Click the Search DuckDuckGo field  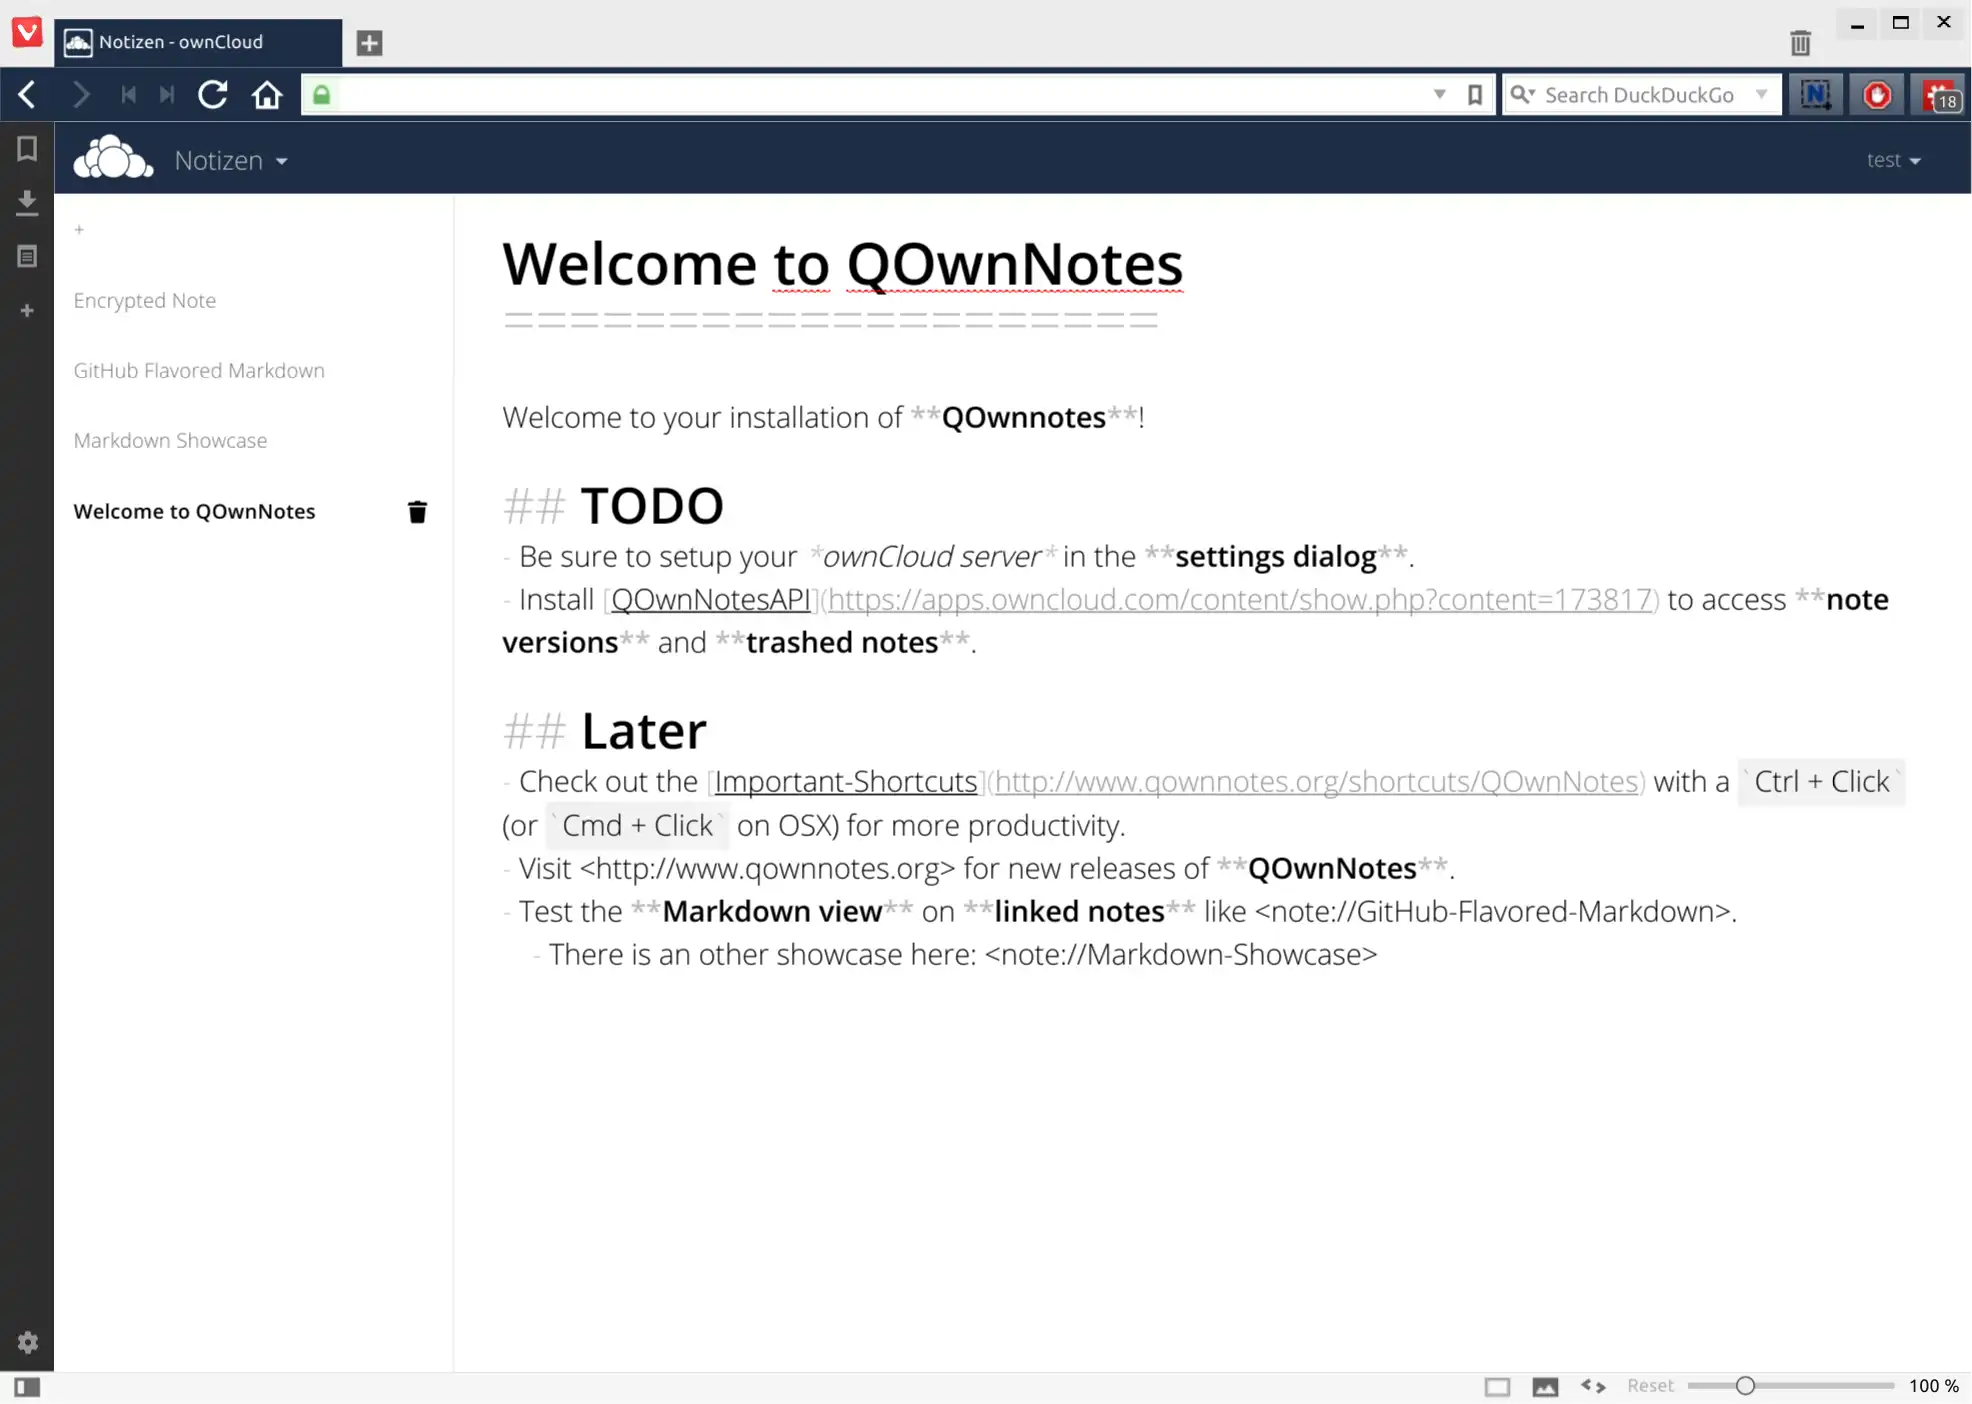point(1640,95)
